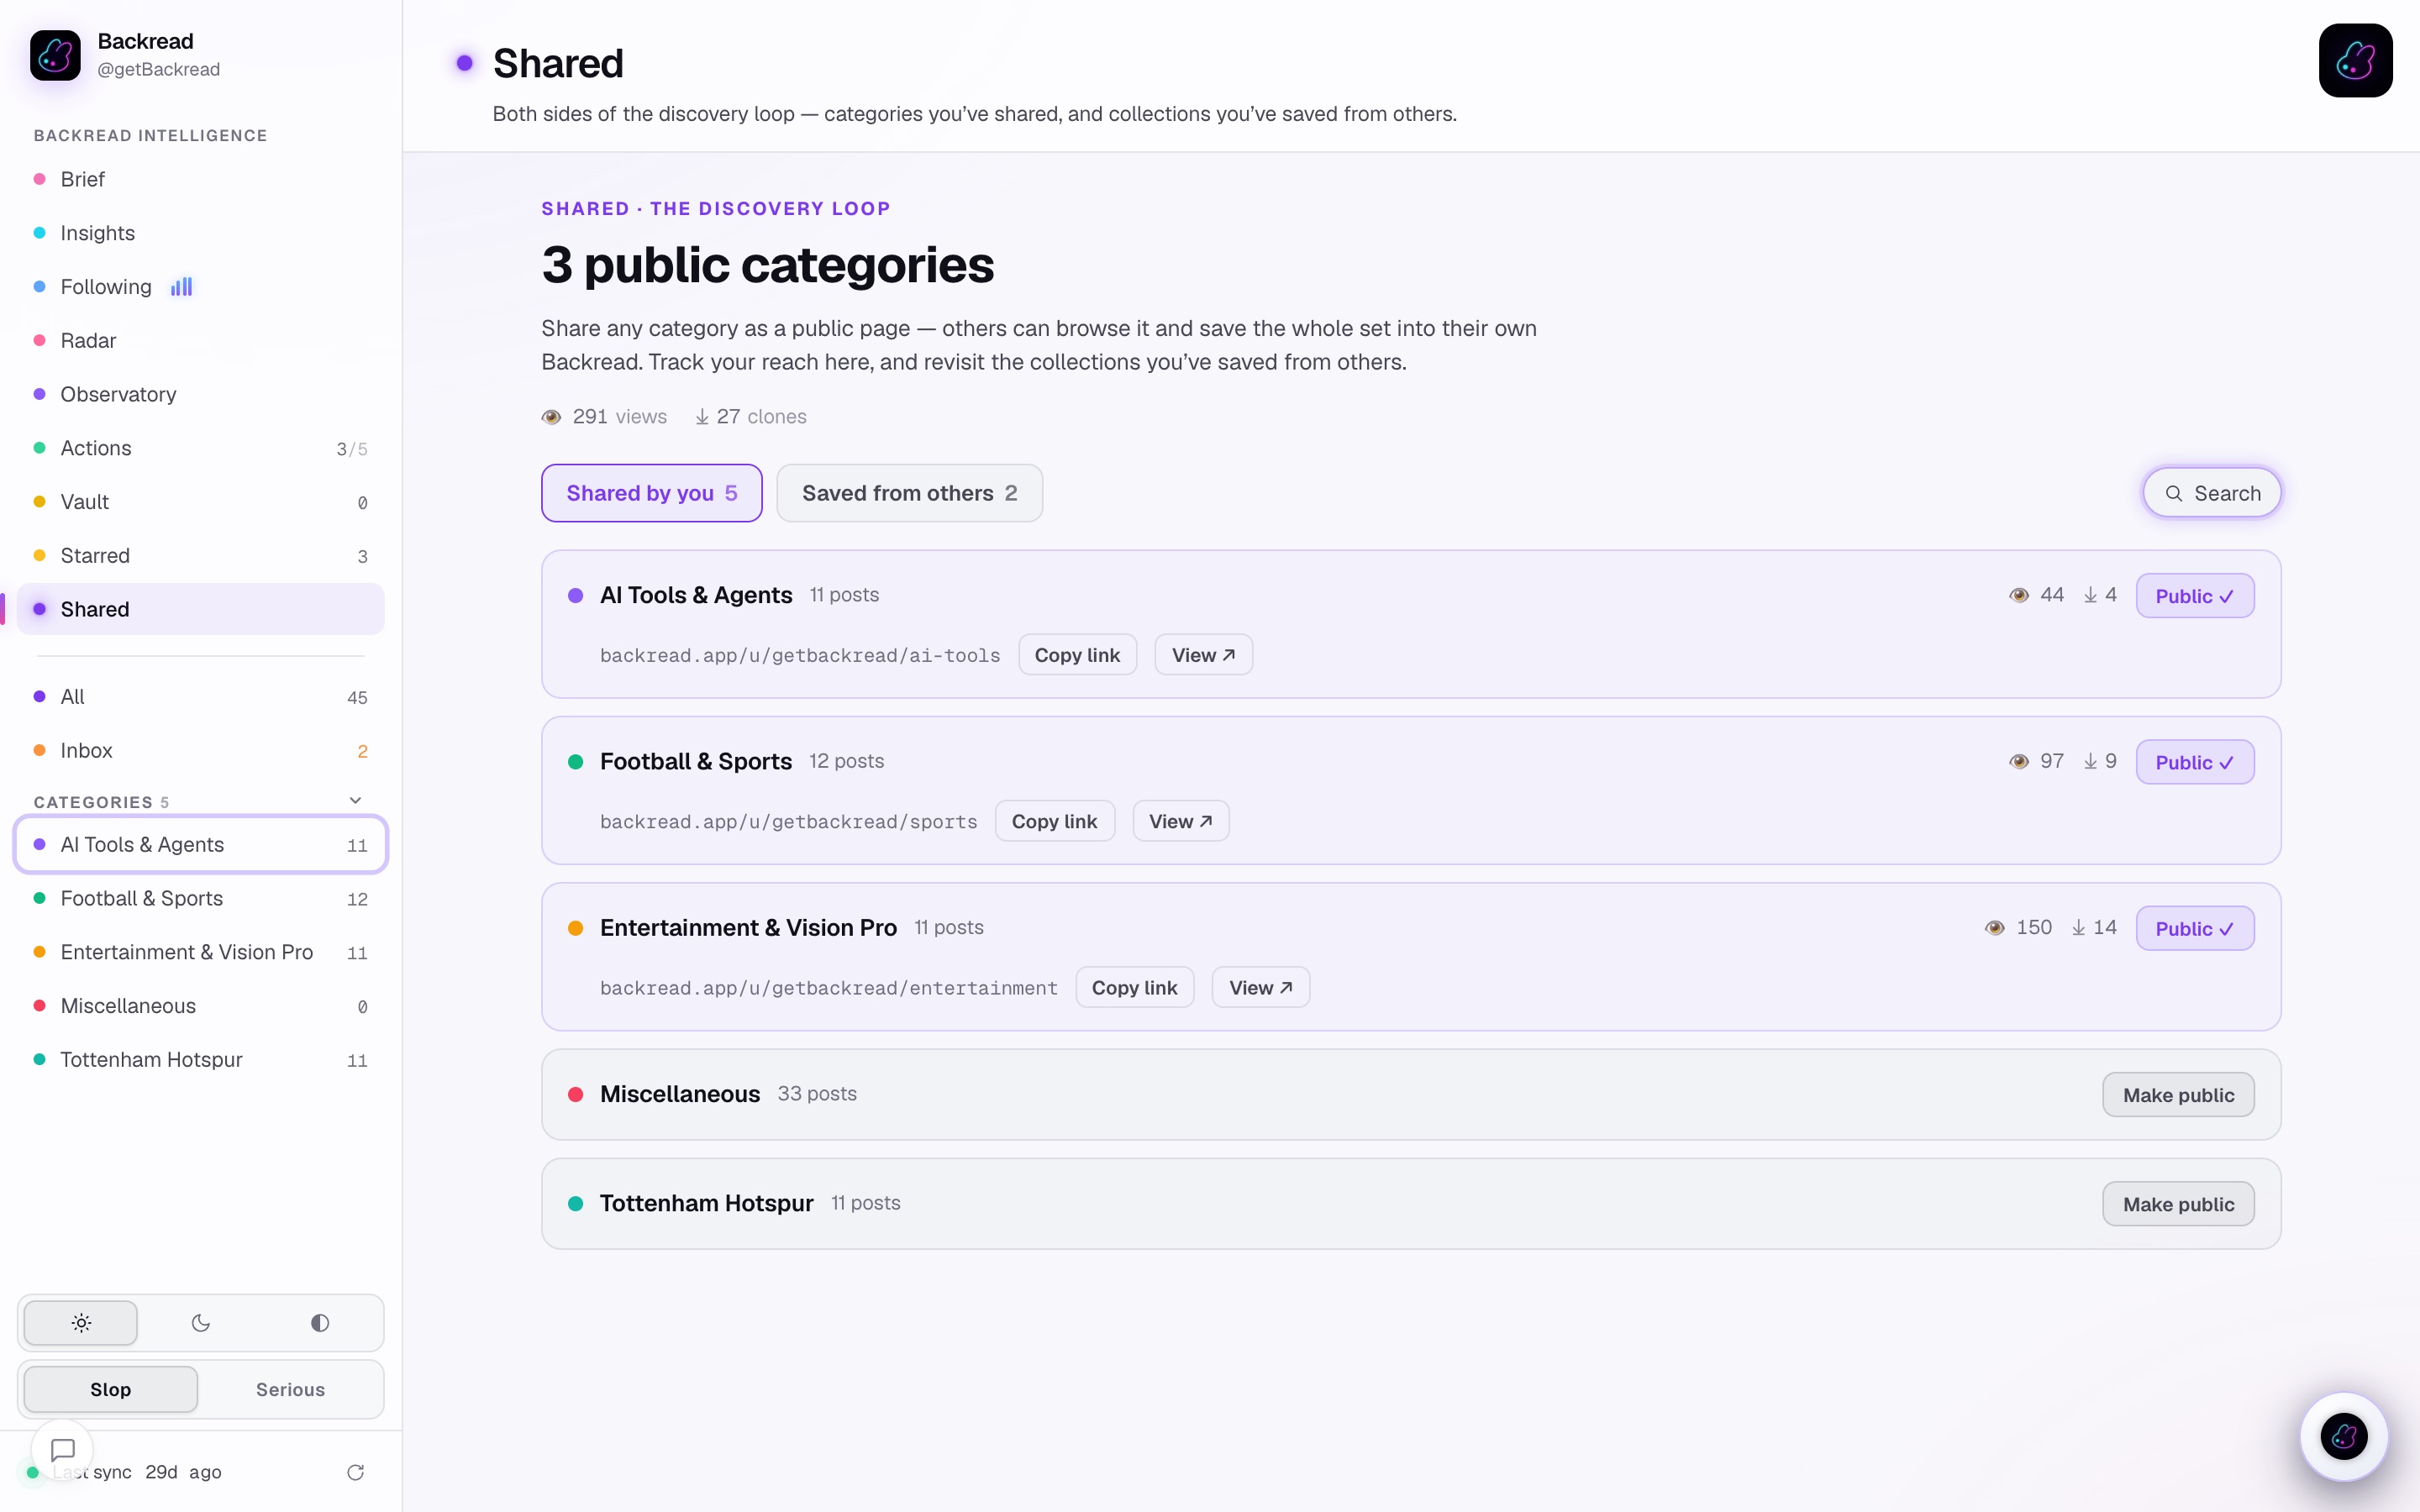Open Following in the sidebar
Screen dimensions: 2420x1512
point(201,287)
